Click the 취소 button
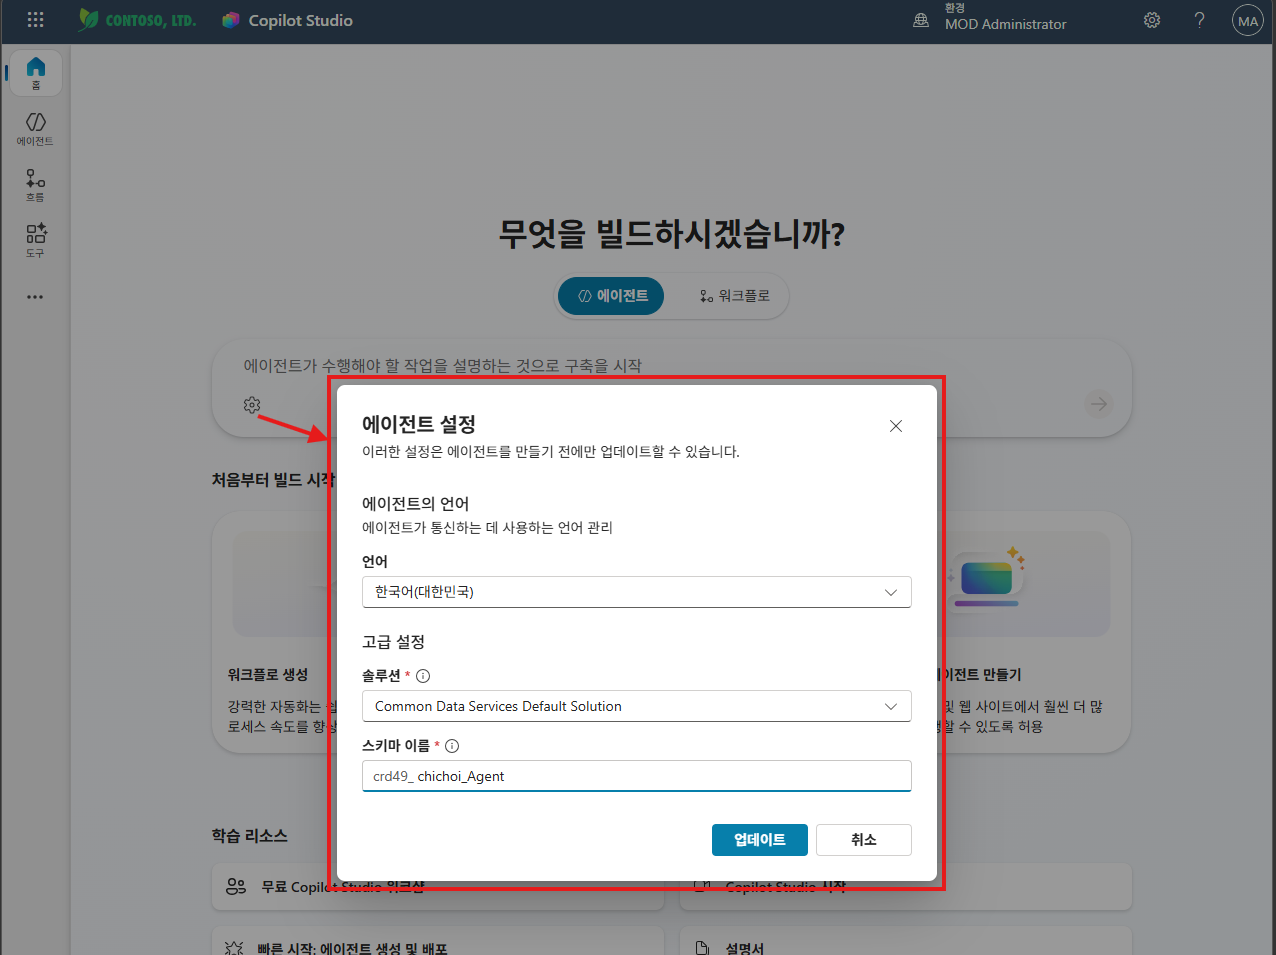The width and height of the screenshot is (1276, 955). (864, 840)
